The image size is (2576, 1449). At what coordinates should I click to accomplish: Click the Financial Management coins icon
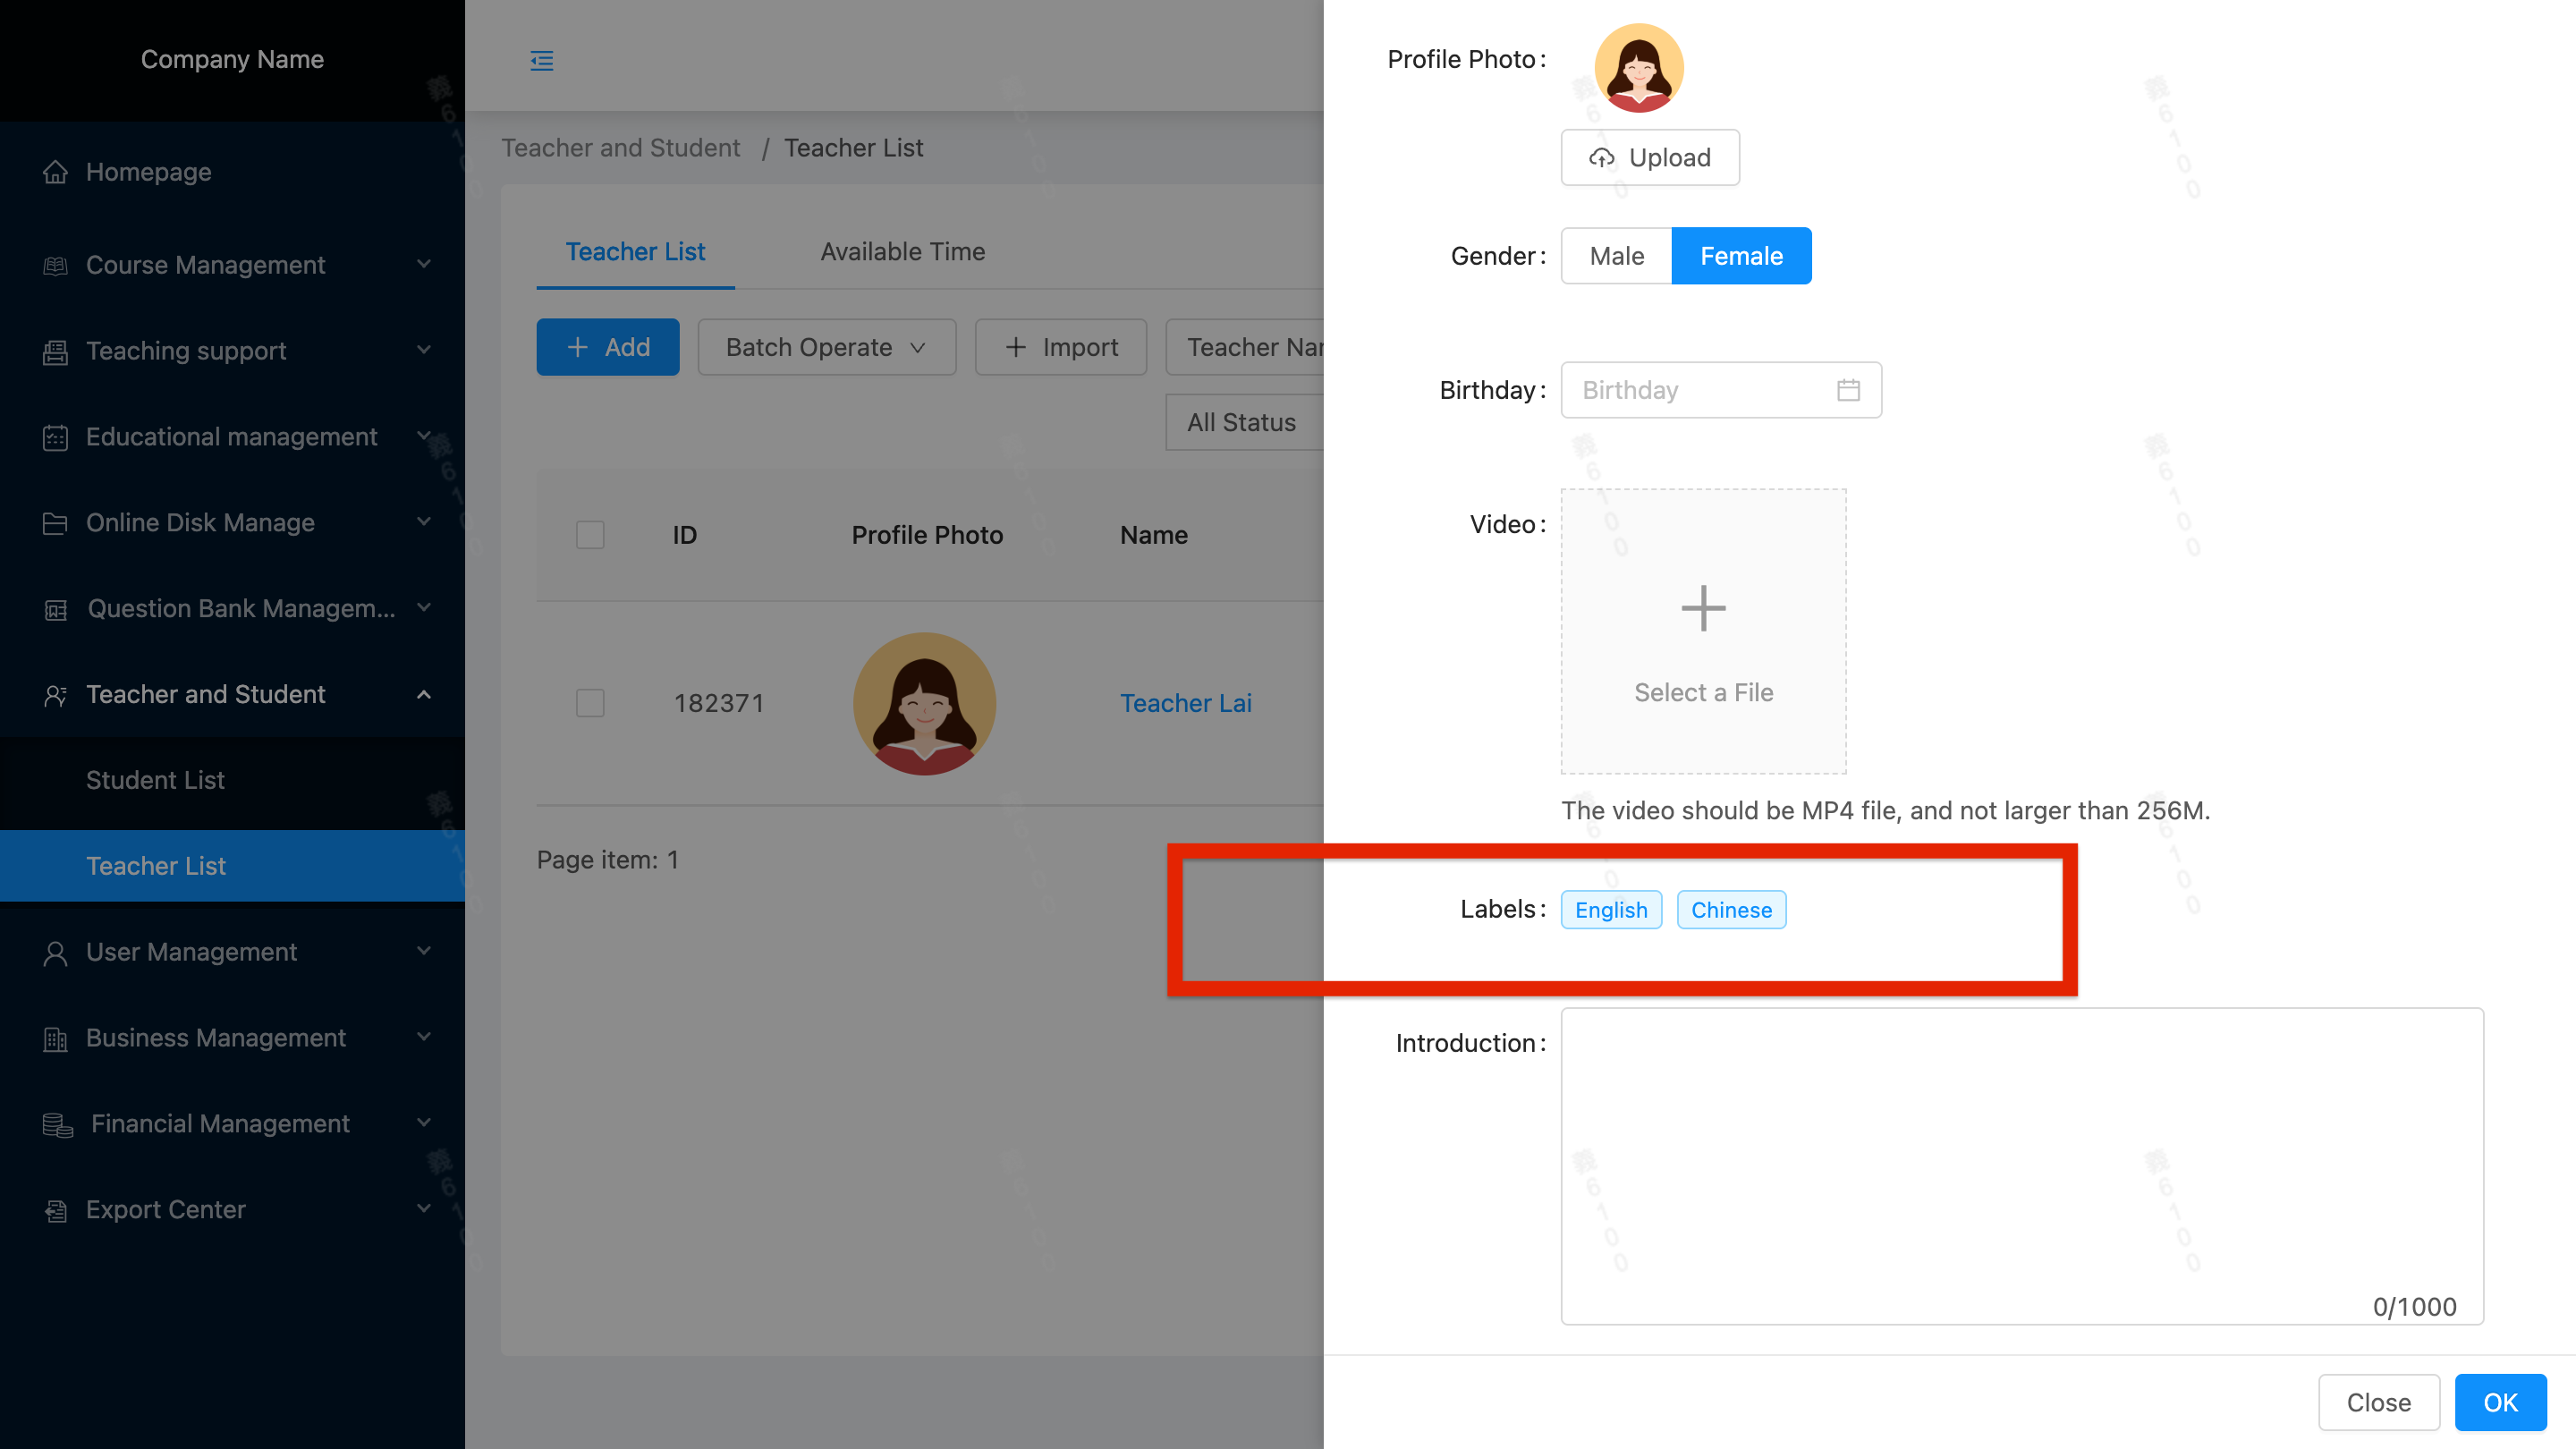pyautogui.click(x=58, y=1124)
